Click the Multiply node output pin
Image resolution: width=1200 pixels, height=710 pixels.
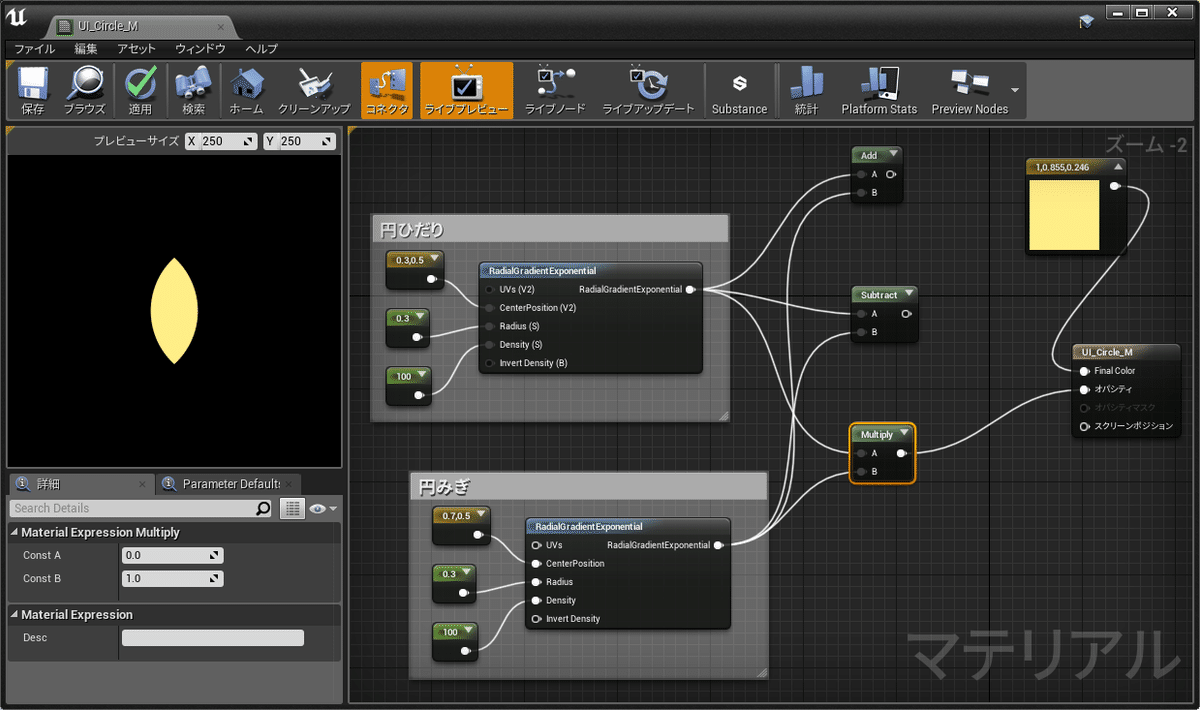[x=902, y=453]
